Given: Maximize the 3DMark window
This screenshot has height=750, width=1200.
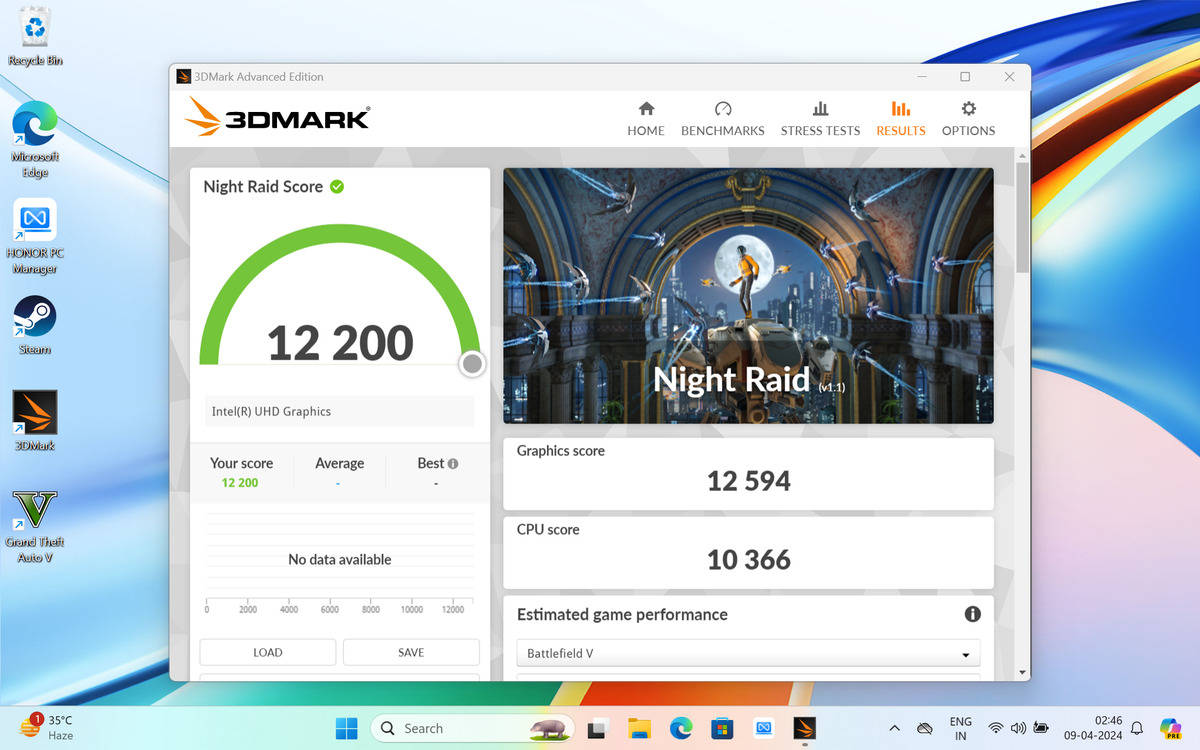Looking at the screenshot, I should (x=965, y=77).
